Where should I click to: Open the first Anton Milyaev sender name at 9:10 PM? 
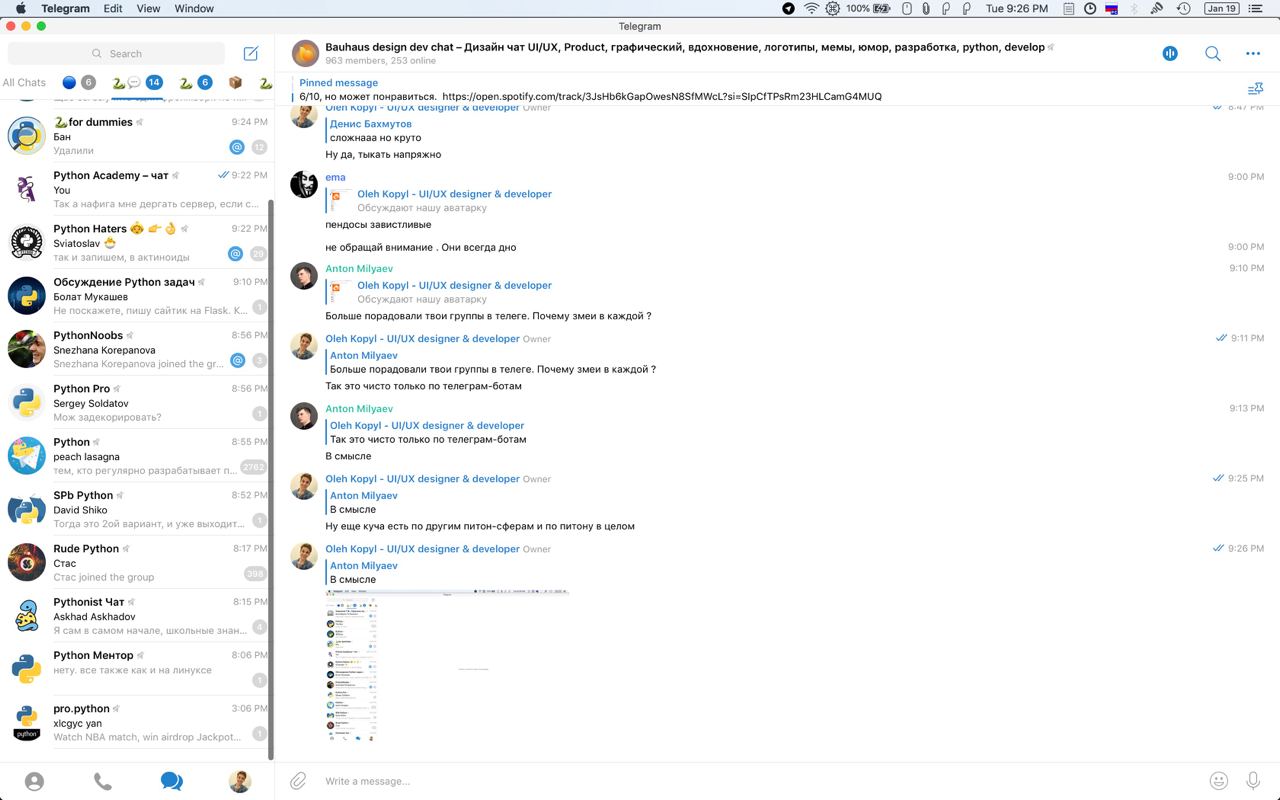pyautogui.click(x=359, y=269)
